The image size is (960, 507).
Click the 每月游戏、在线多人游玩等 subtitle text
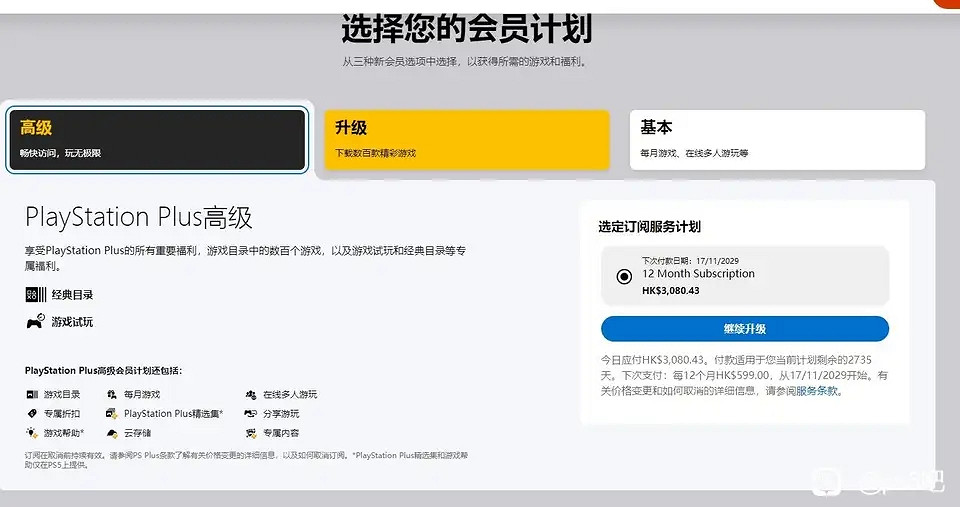point(694,153)
